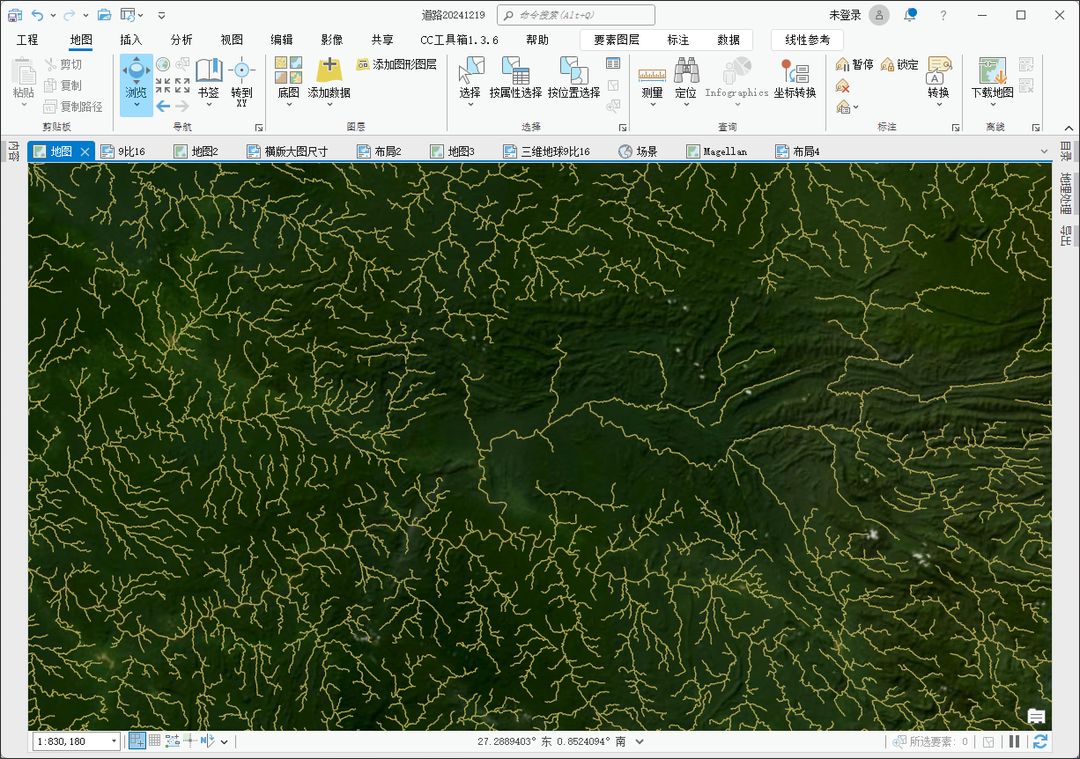
Task: Open the 目录 (Catalog) side pane tab
Action: point(1066,152)
